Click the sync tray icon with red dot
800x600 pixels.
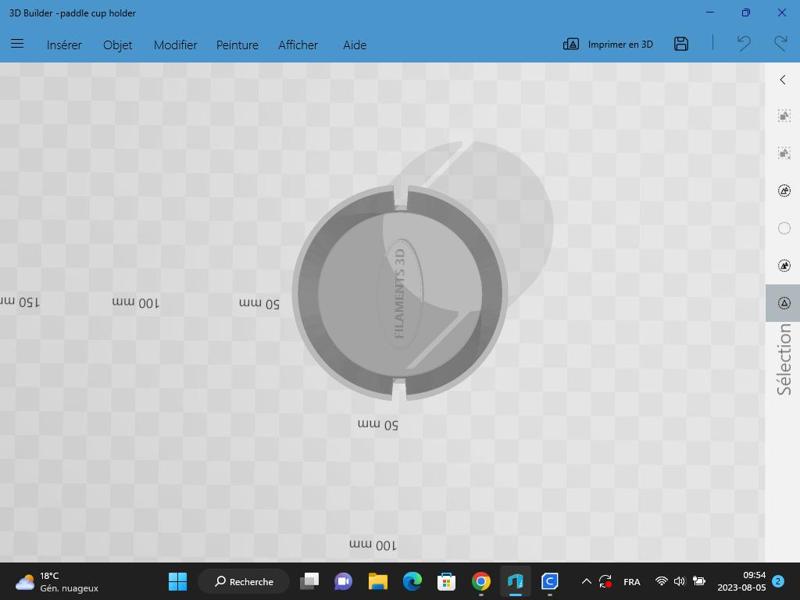point(605,582)
